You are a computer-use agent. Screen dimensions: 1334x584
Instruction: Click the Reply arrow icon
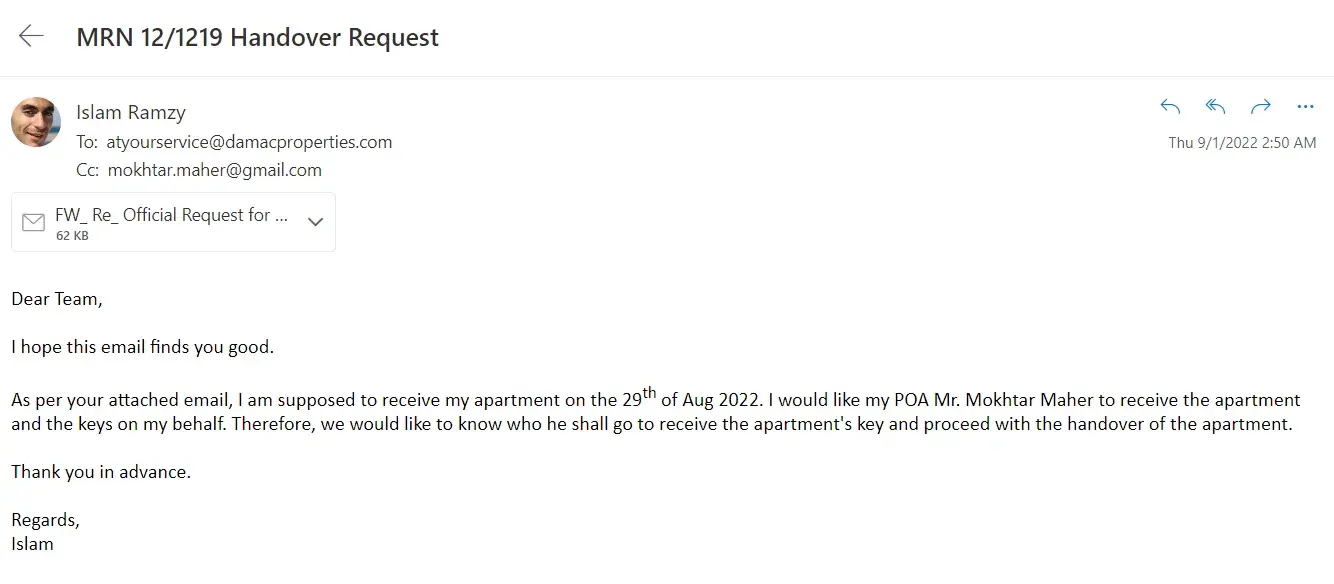(x=1170, y=106)
